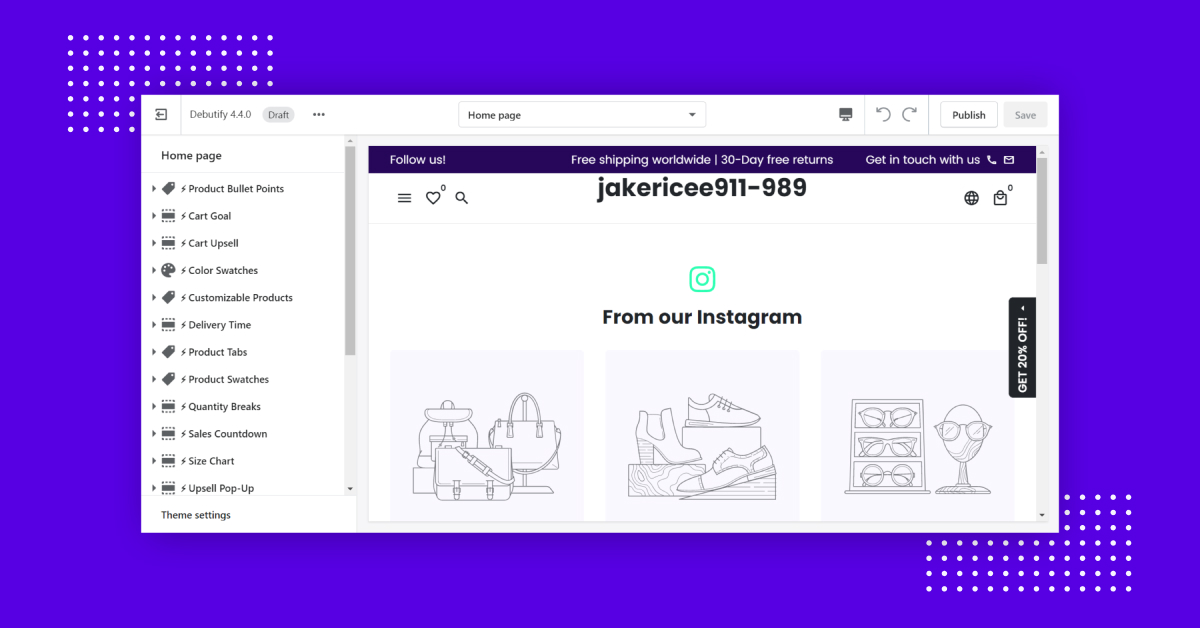Viewport: 1200px width, 628px height.
Task: Click the Quantity Breaks section icon
Action: coord(168,407)
